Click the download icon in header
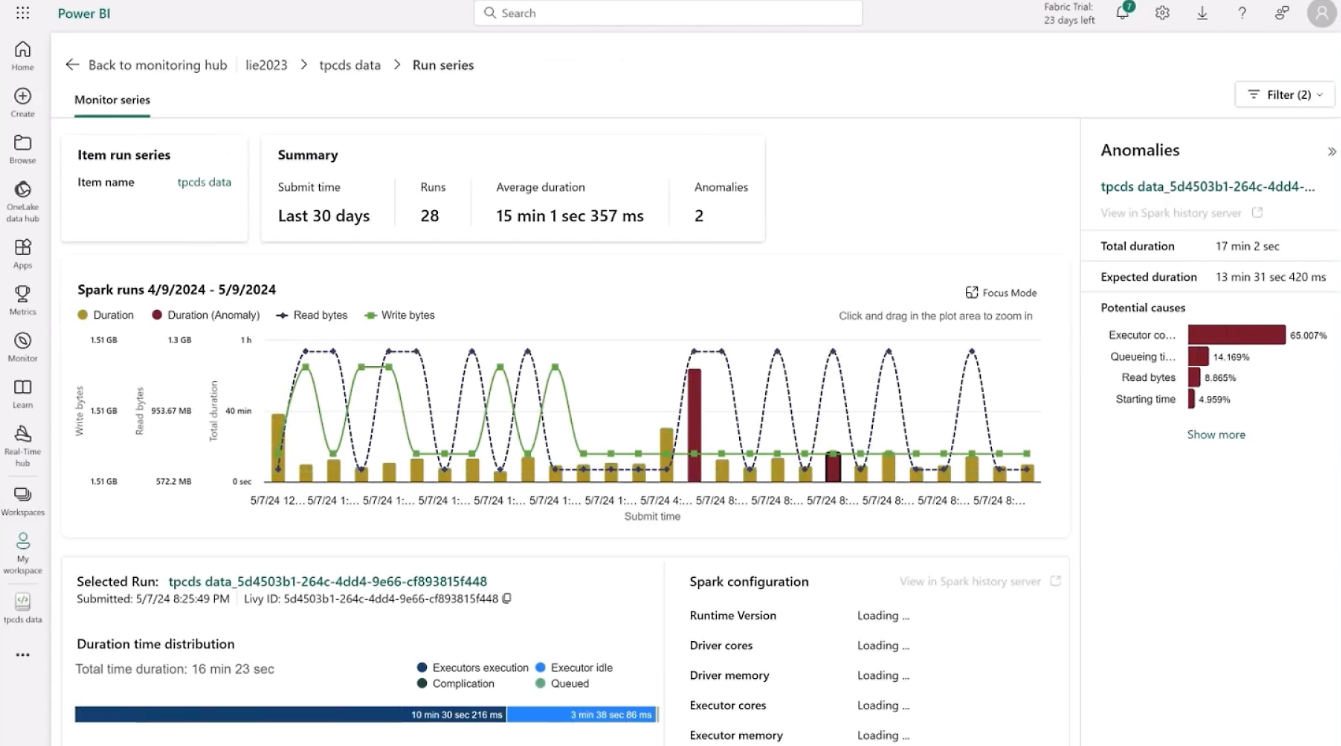Image resolution: width=1341 pixels, height=746 pixels. coord(1202,13)
